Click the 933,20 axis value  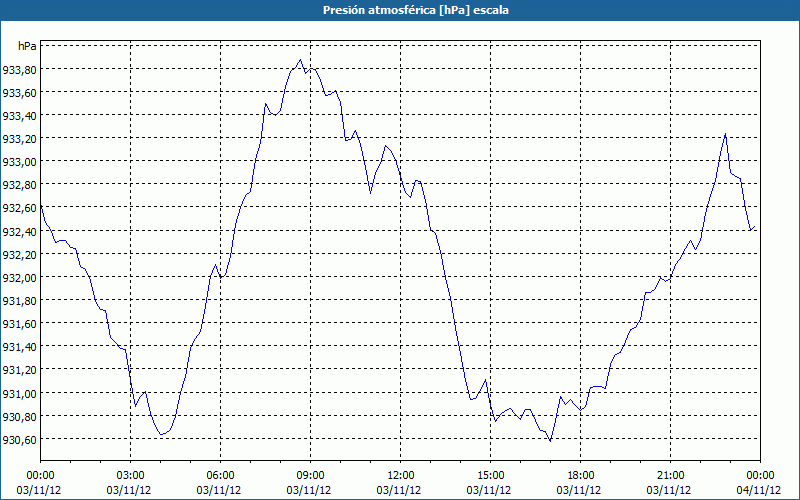click(19, 139)
